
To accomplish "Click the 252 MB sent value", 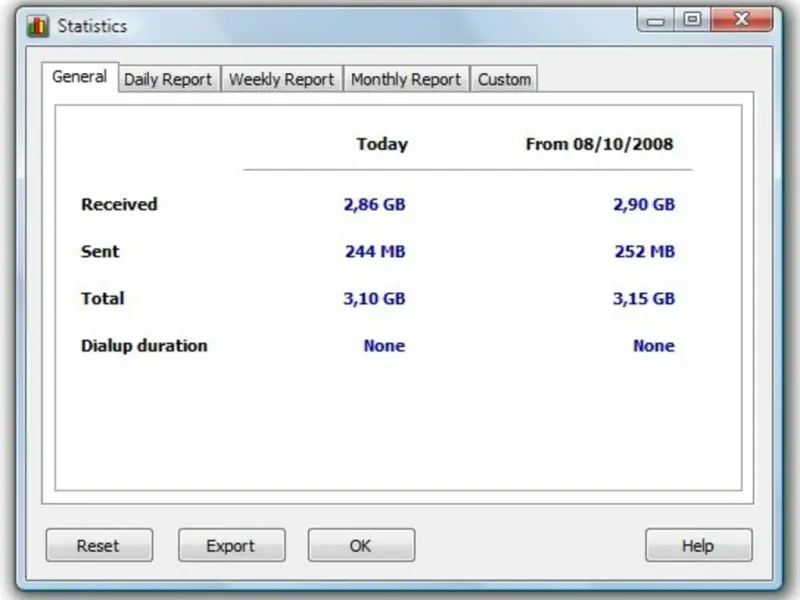I will click(x=644, y=252).
